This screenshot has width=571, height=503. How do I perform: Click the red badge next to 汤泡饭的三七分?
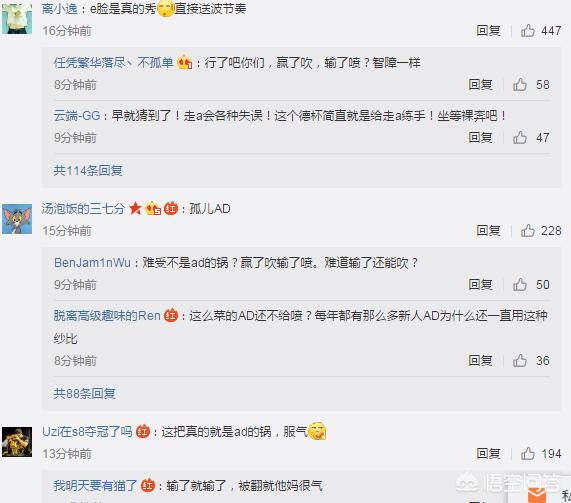pyautogui.click(x=171, y=209)
